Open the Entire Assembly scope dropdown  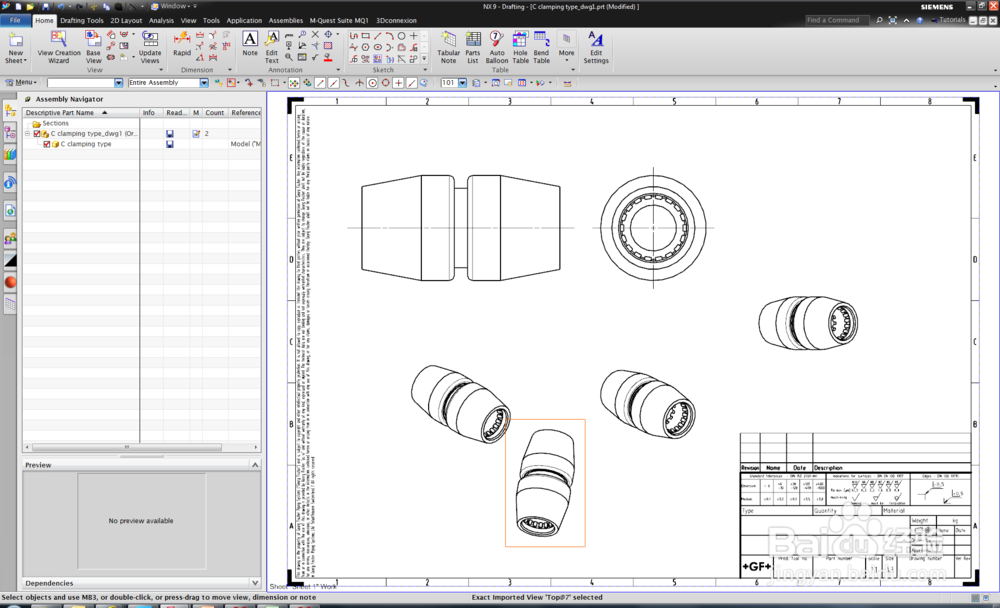[204, 83]
